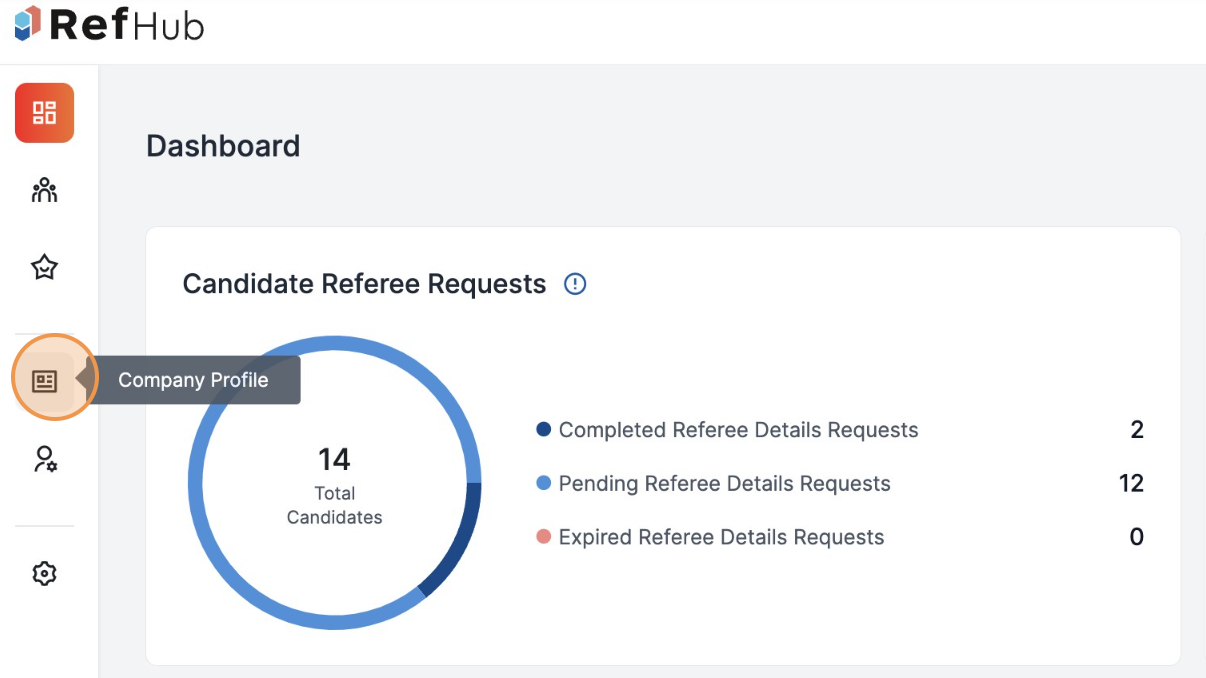The image size is (1206, 678).
Task: Click the Dashboard page heading
Action: click(223, 146)
